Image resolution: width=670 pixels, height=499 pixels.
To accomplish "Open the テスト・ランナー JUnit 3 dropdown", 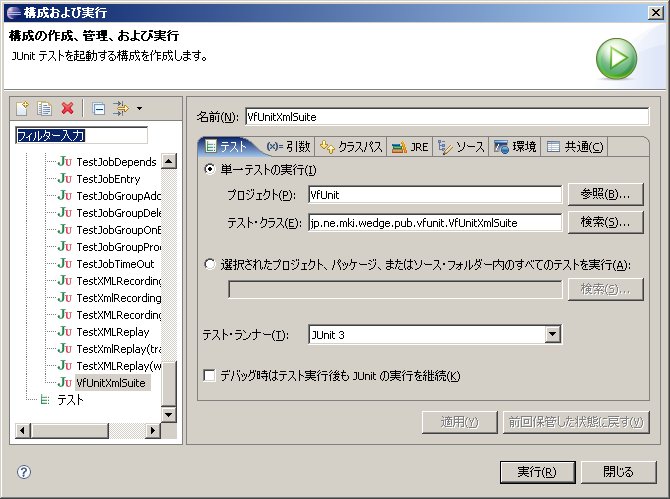I will click(552, 335).
